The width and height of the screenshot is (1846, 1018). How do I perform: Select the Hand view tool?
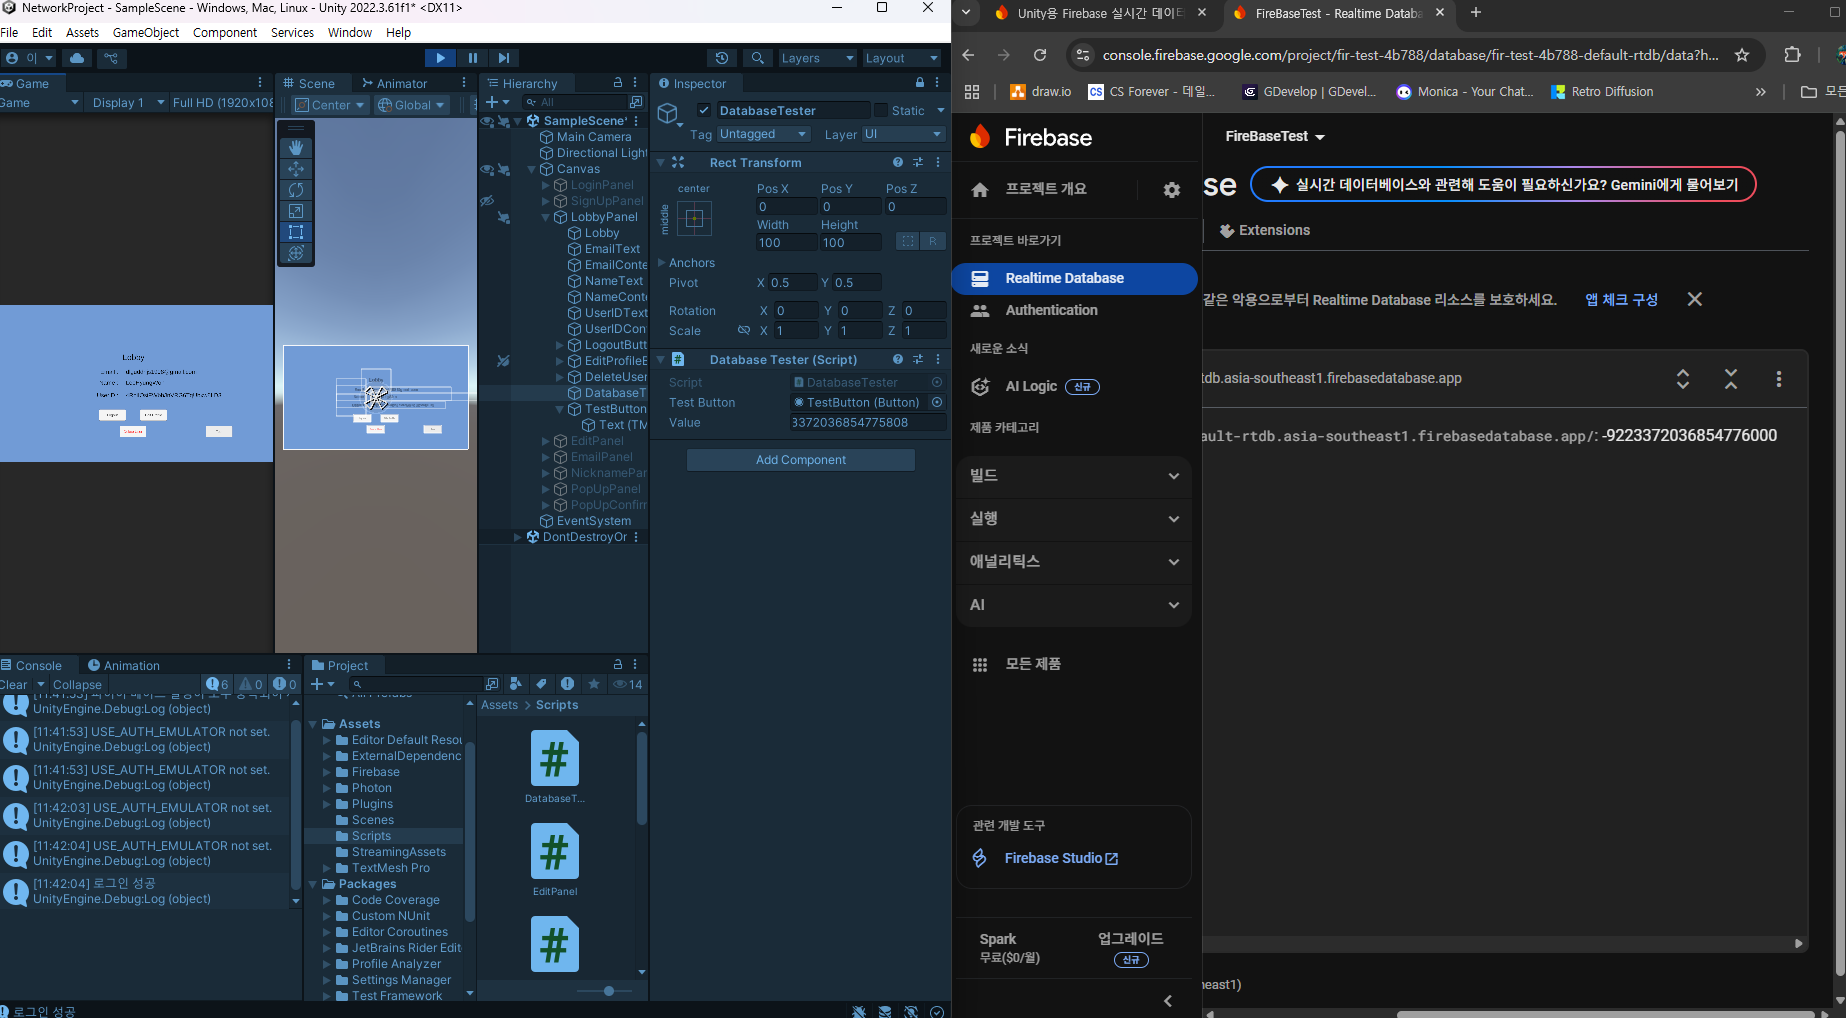[296, 147]
